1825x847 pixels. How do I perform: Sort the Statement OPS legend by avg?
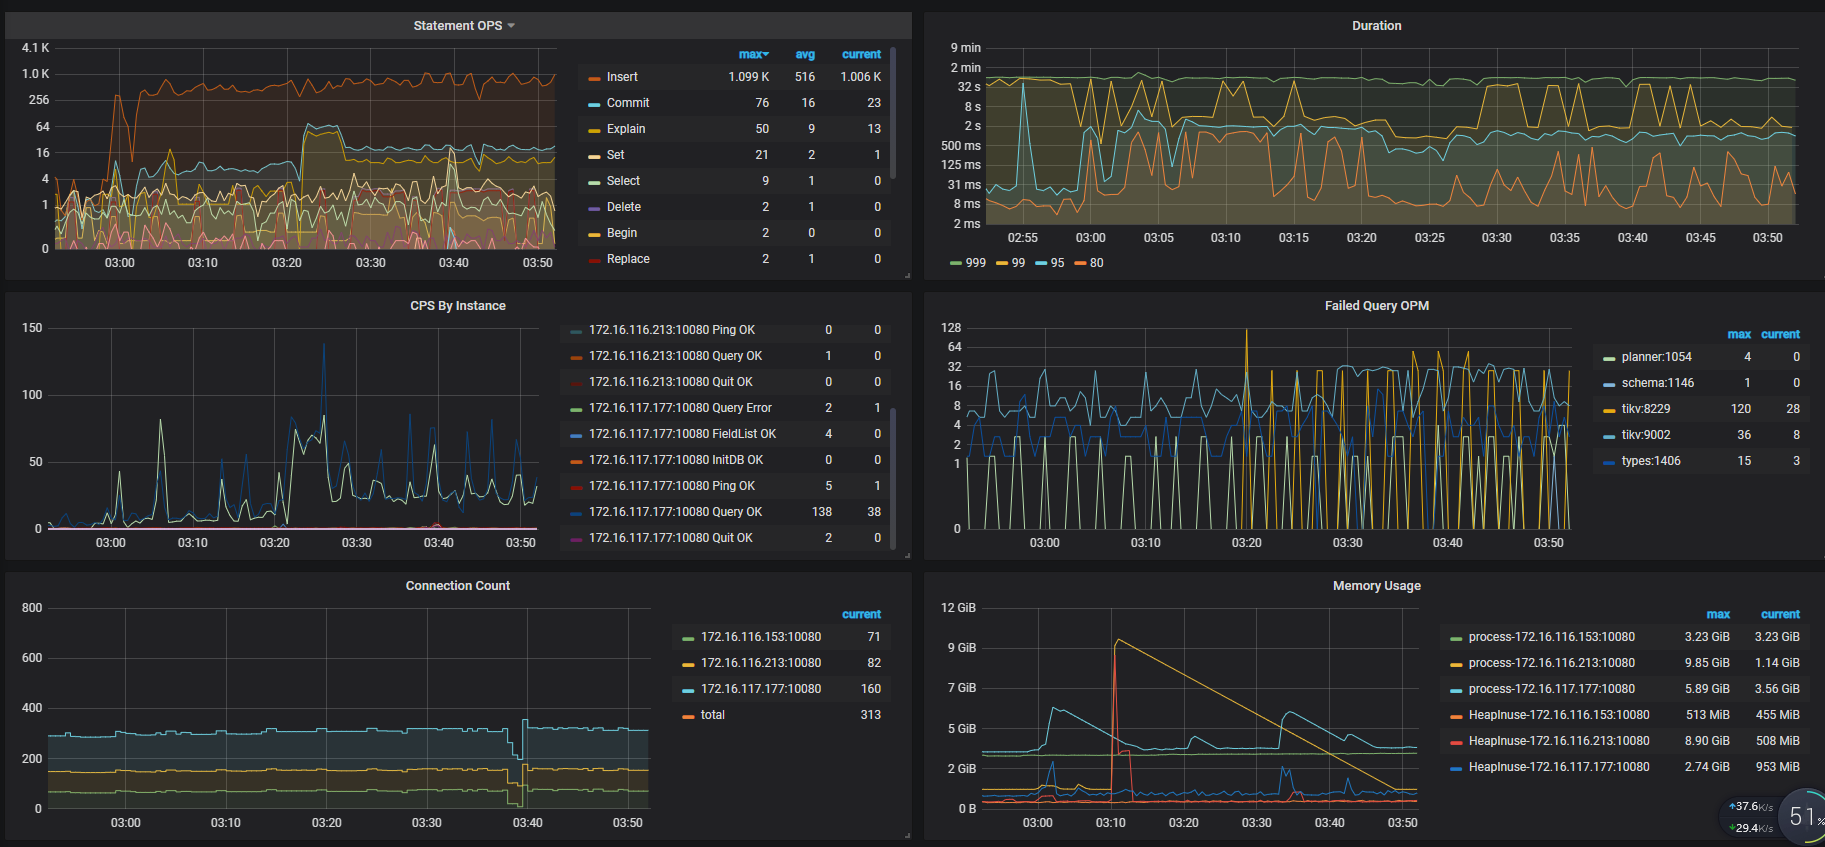[805, 55]
